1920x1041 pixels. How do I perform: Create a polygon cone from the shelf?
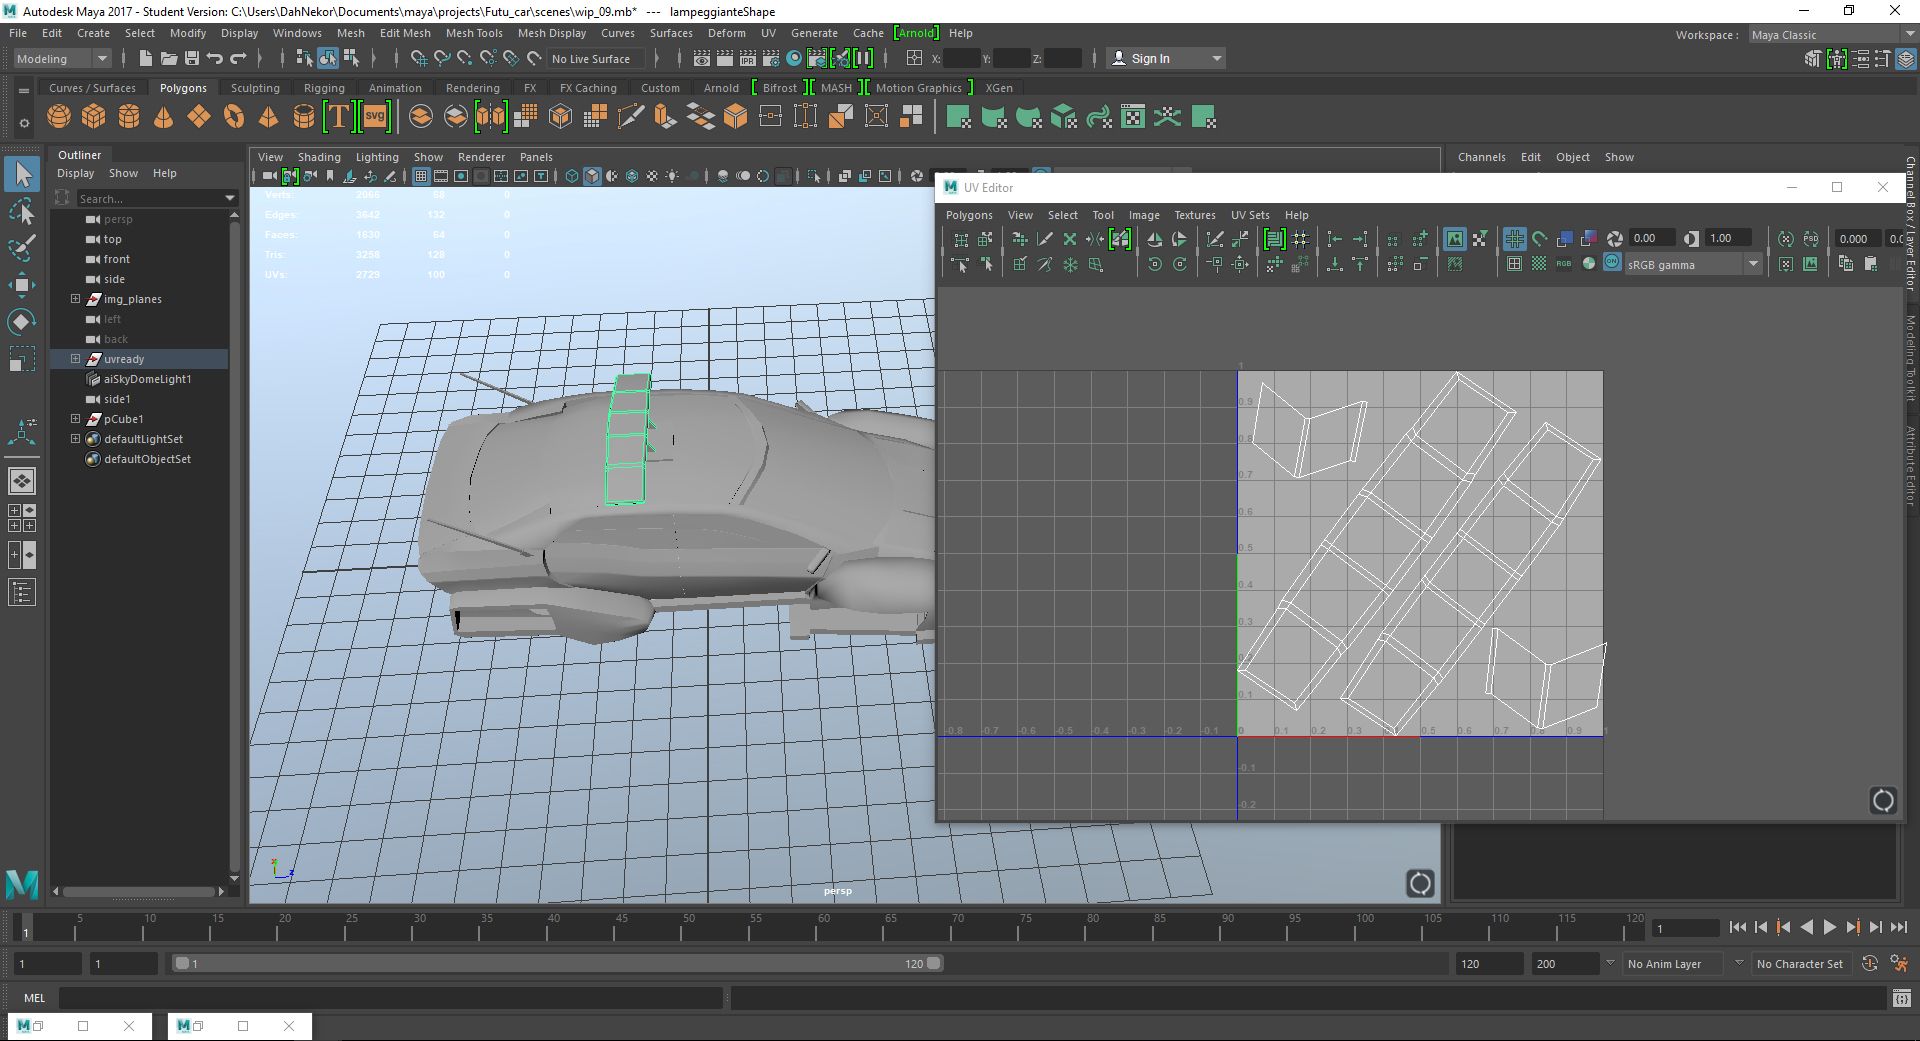[x=164, y=117]
